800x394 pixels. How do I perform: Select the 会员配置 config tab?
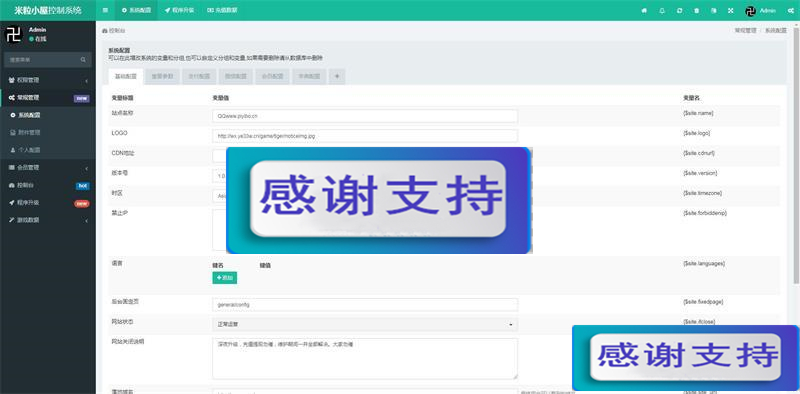point(272,77)
